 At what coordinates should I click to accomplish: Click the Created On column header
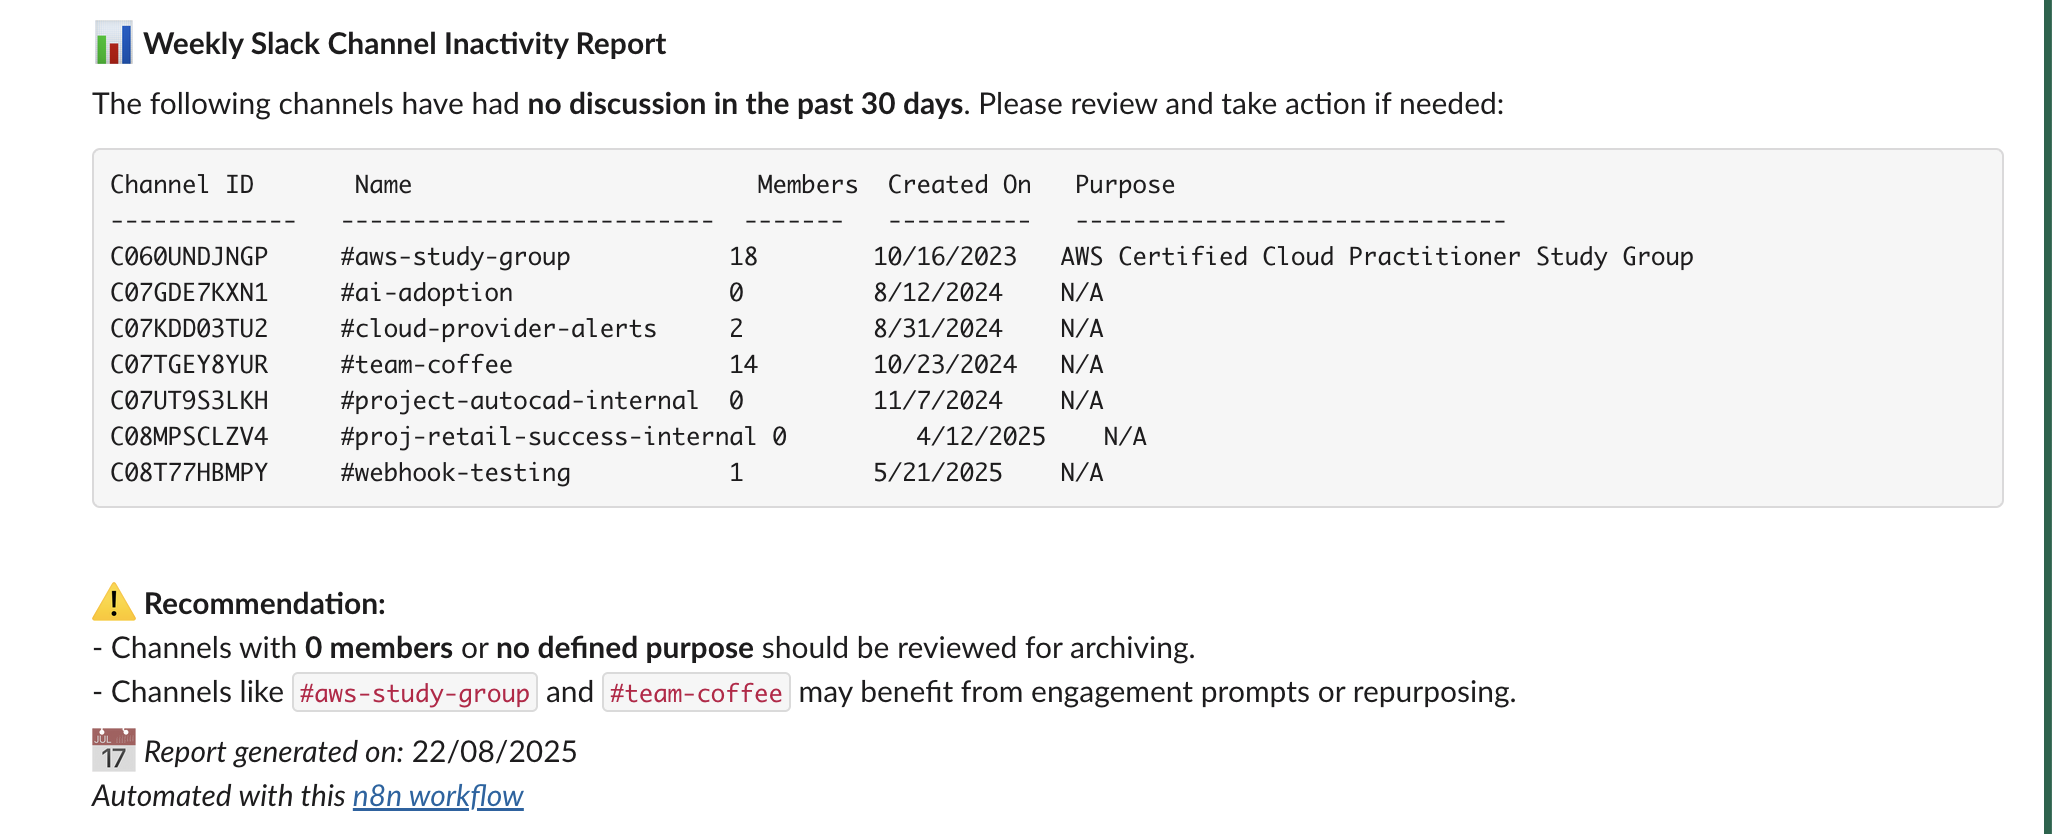point(959,185)
